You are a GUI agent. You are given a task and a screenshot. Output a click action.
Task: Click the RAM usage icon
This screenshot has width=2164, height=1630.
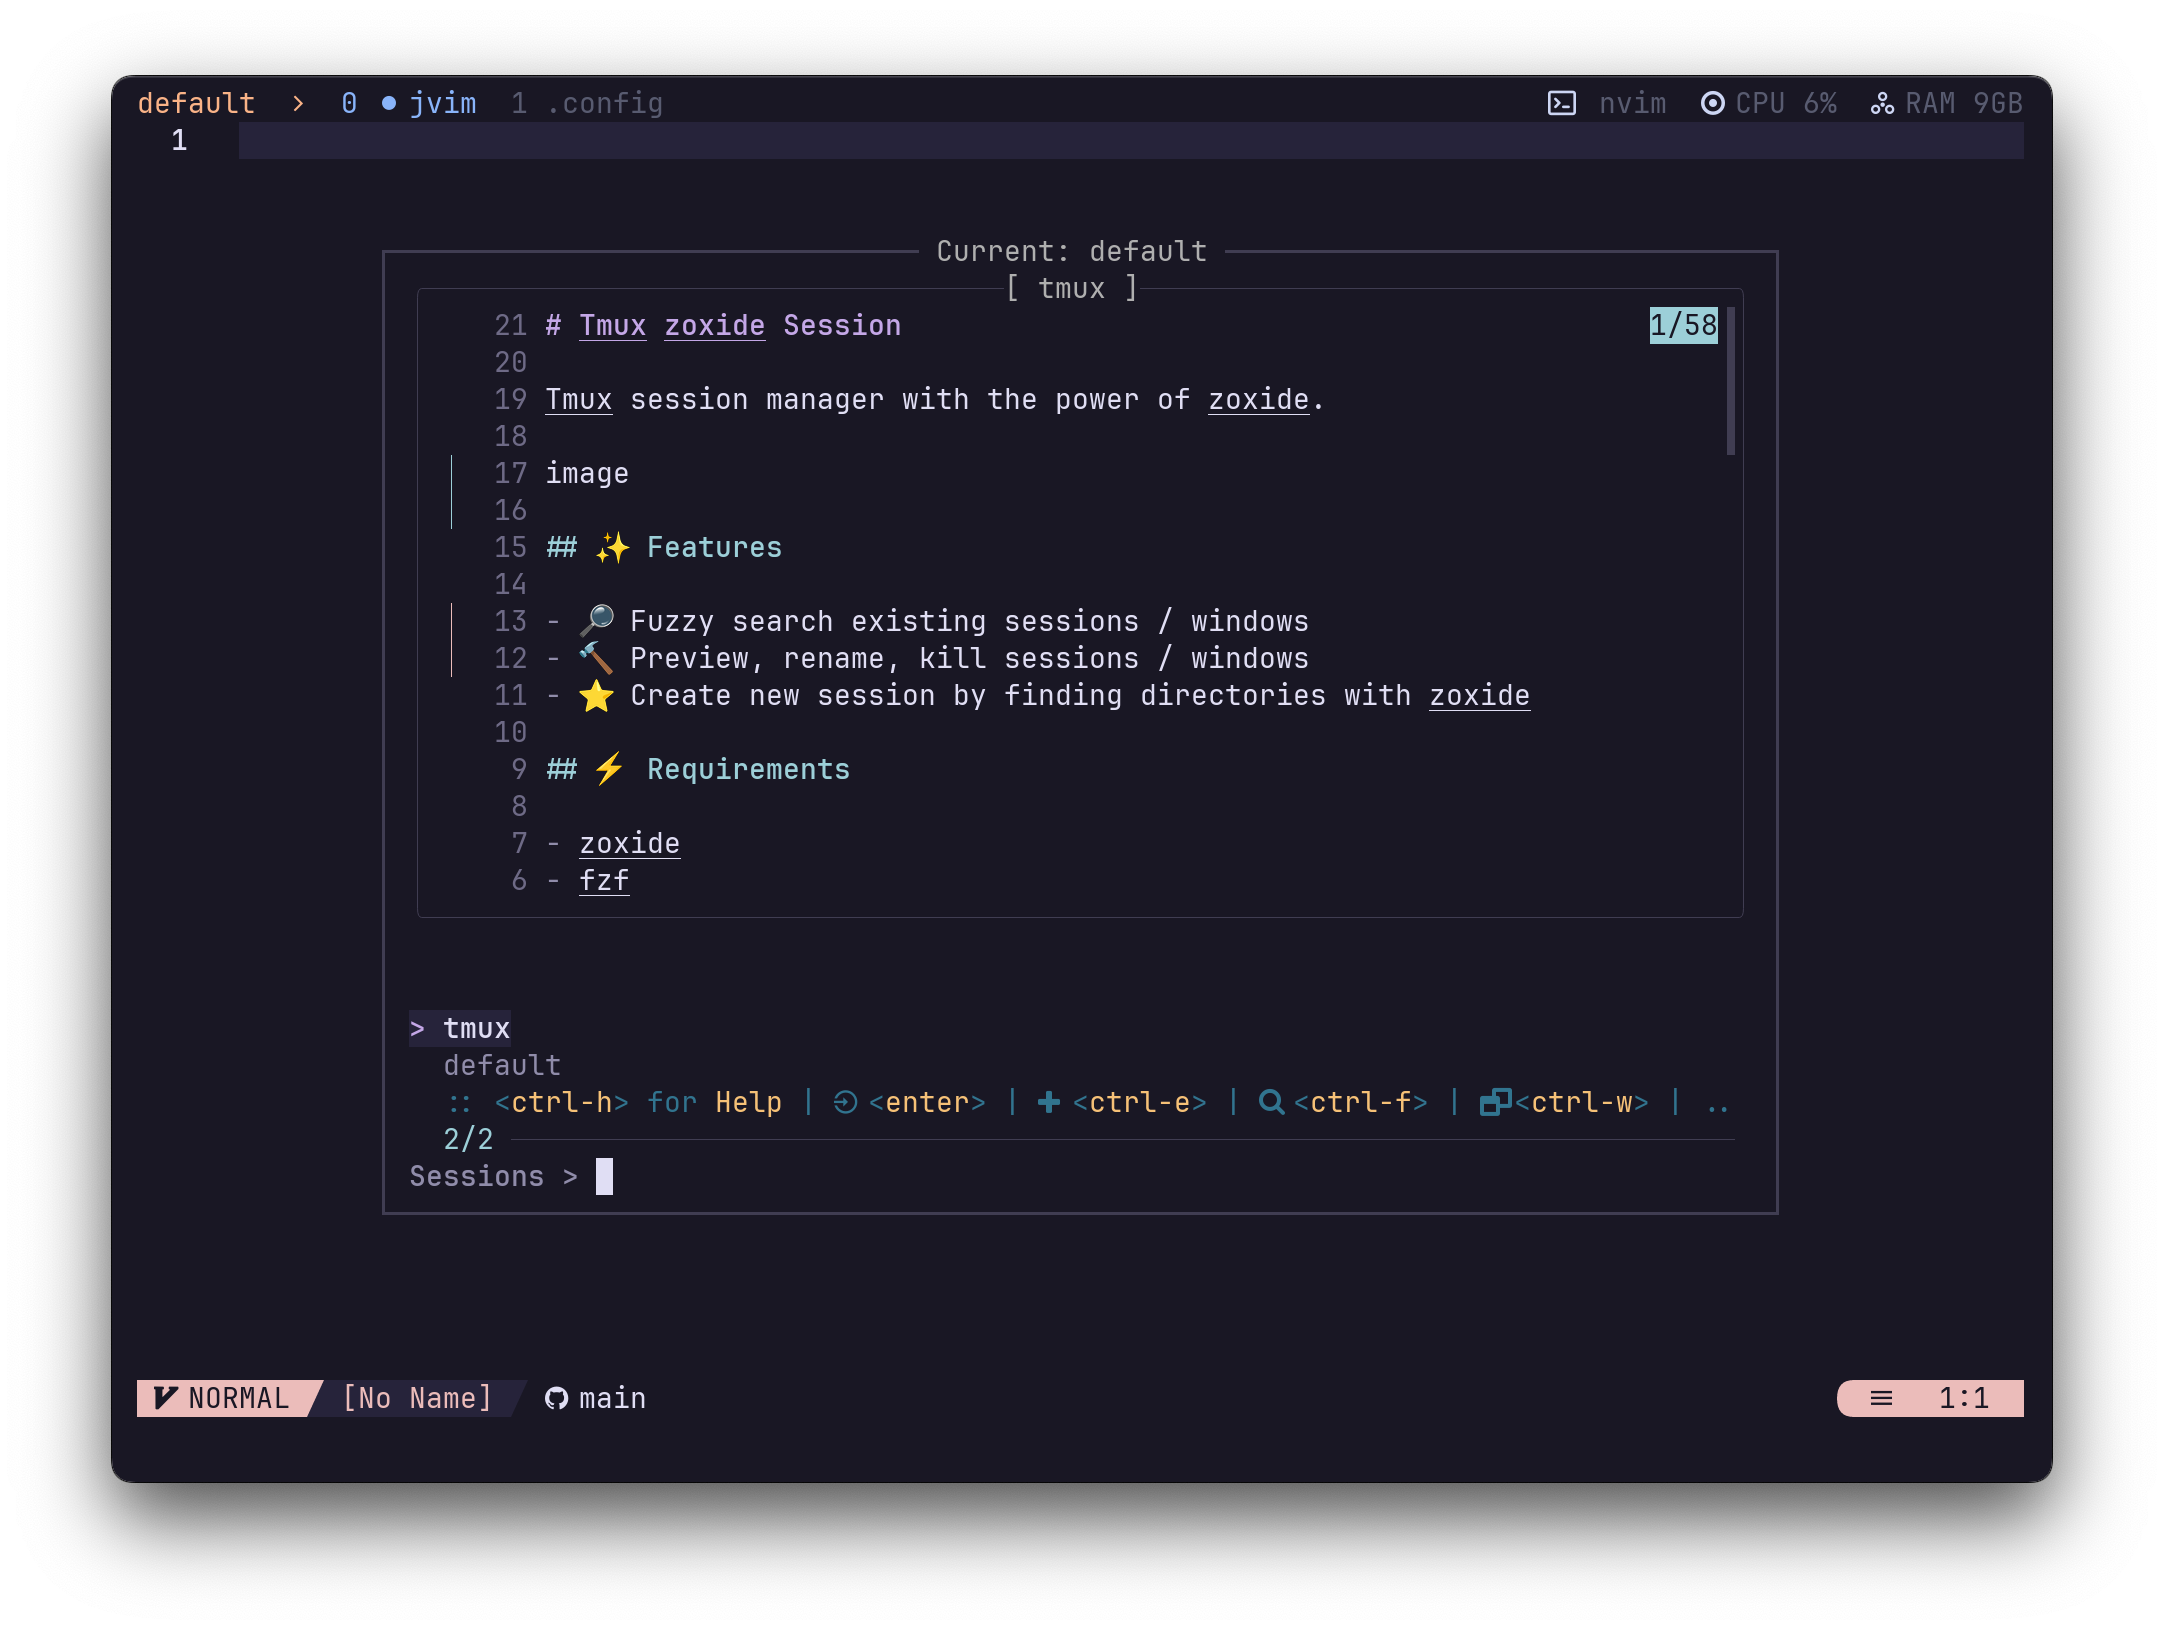coord(1882,103)
